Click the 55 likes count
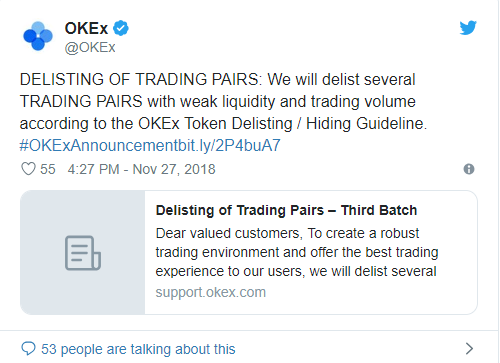 tap(48, 169)
